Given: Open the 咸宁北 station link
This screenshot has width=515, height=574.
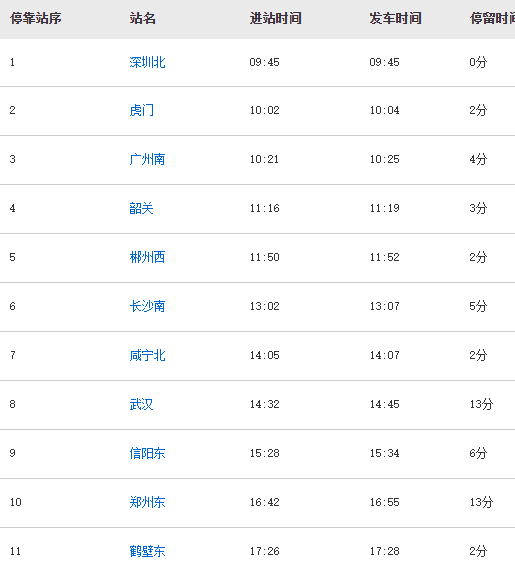Looking at the screenshot, I should 147,355.
